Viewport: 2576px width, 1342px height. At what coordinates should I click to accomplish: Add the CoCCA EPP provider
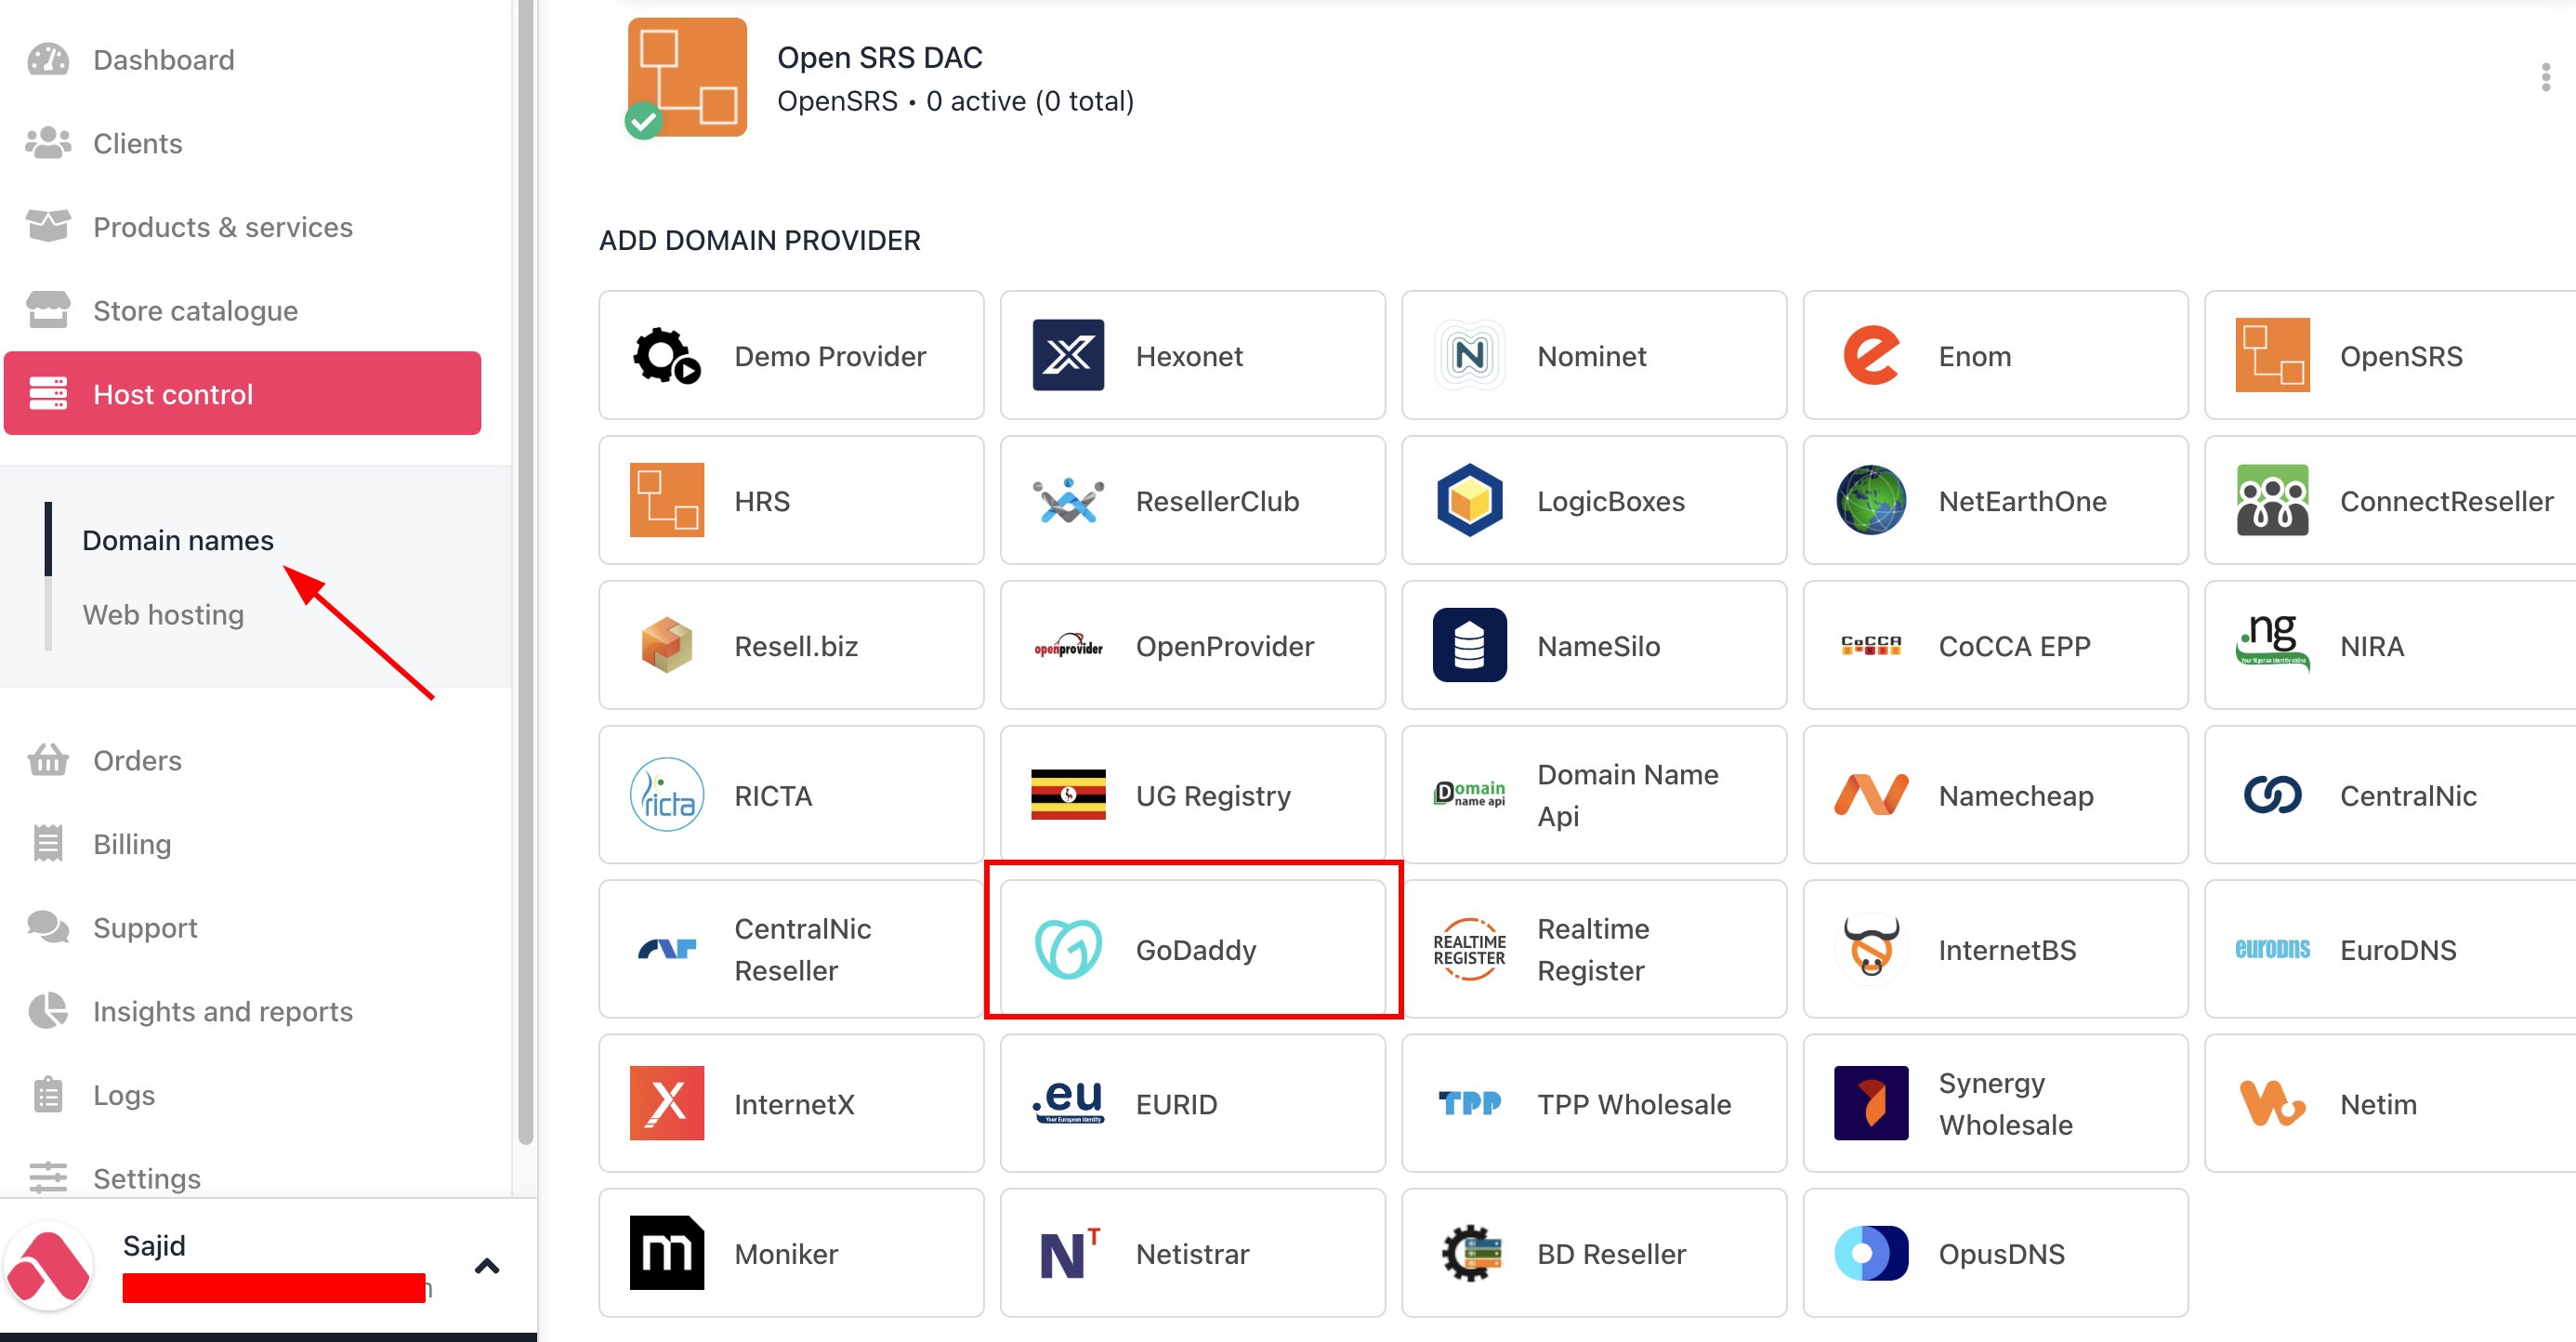coord(1995,645)
